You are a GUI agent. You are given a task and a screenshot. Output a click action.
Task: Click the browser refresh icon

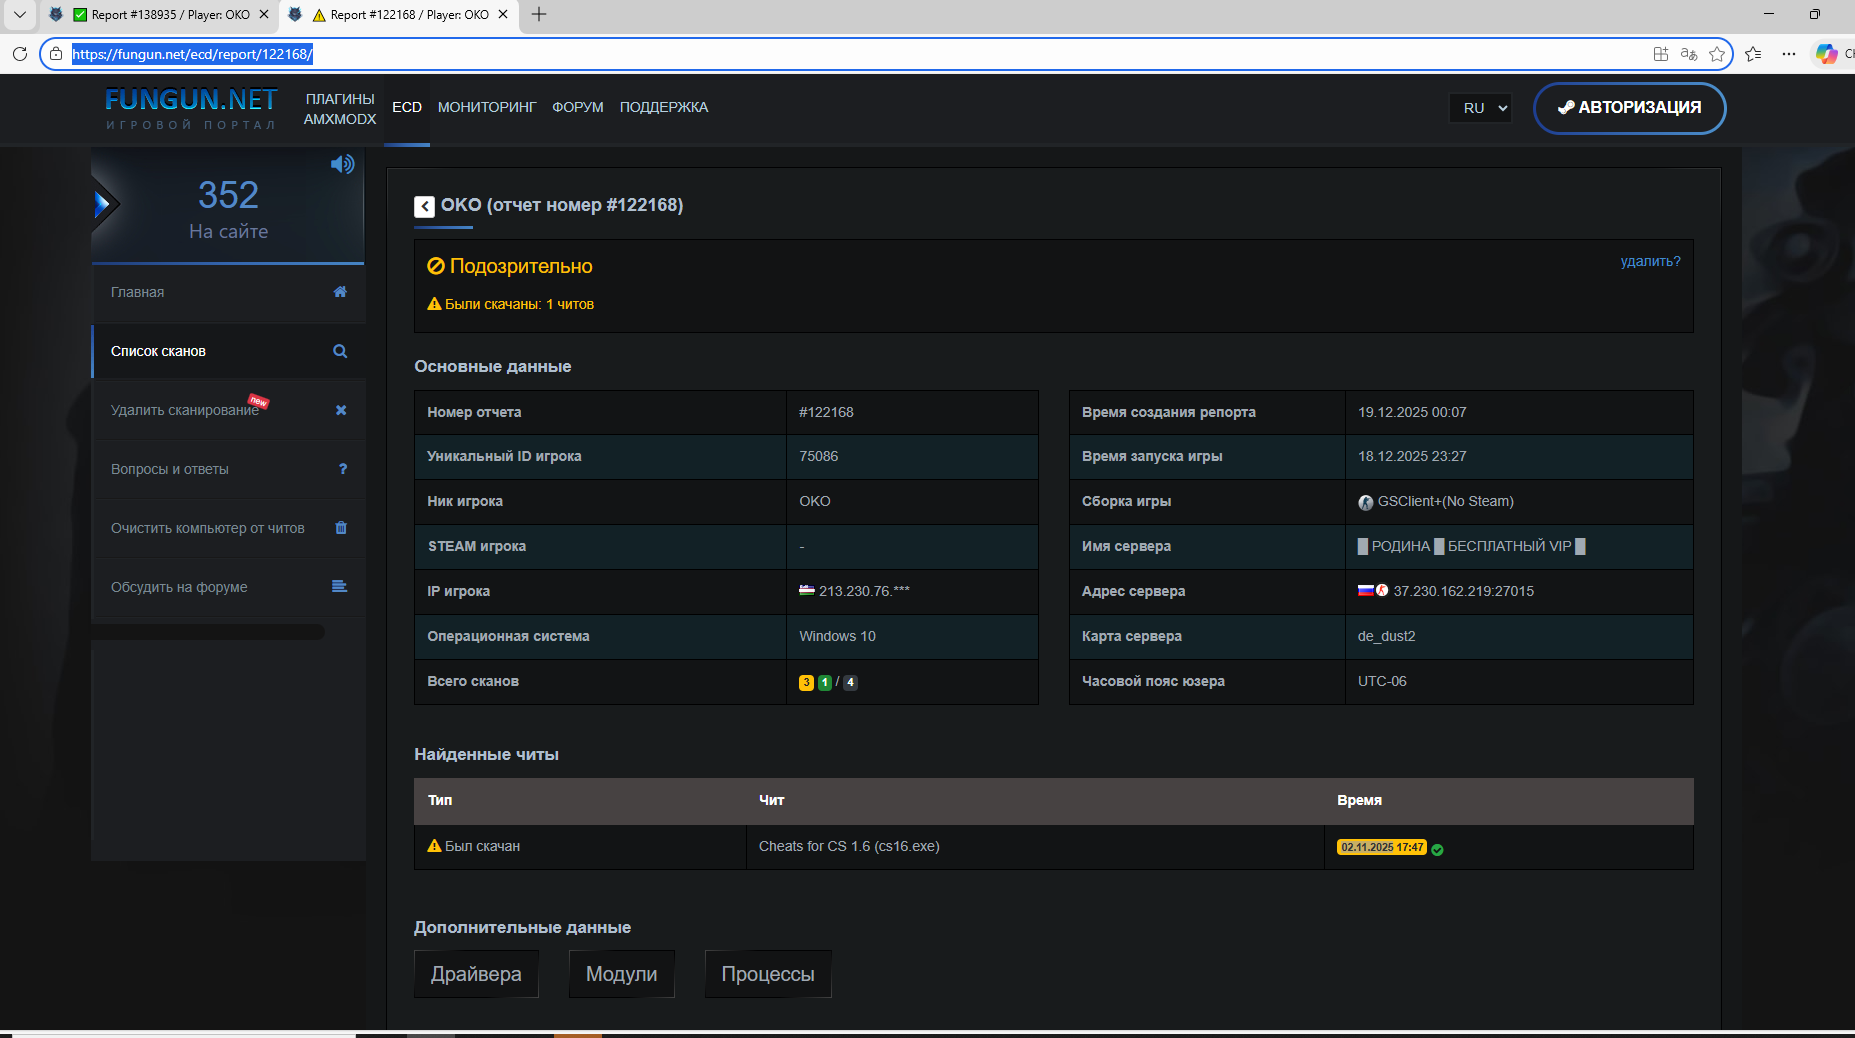(20, 54)
